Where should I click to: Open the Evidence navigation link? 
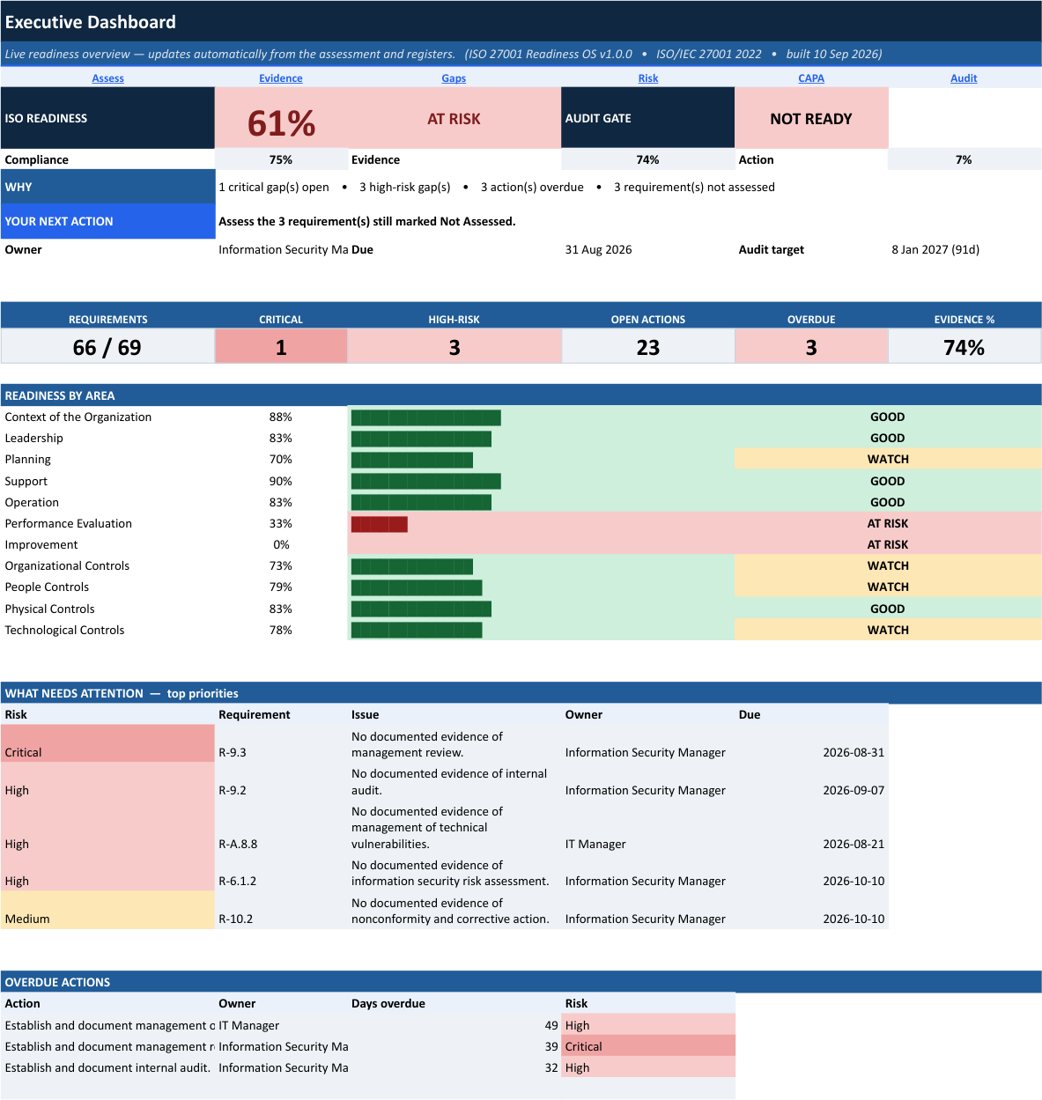(x=280, y=78)
